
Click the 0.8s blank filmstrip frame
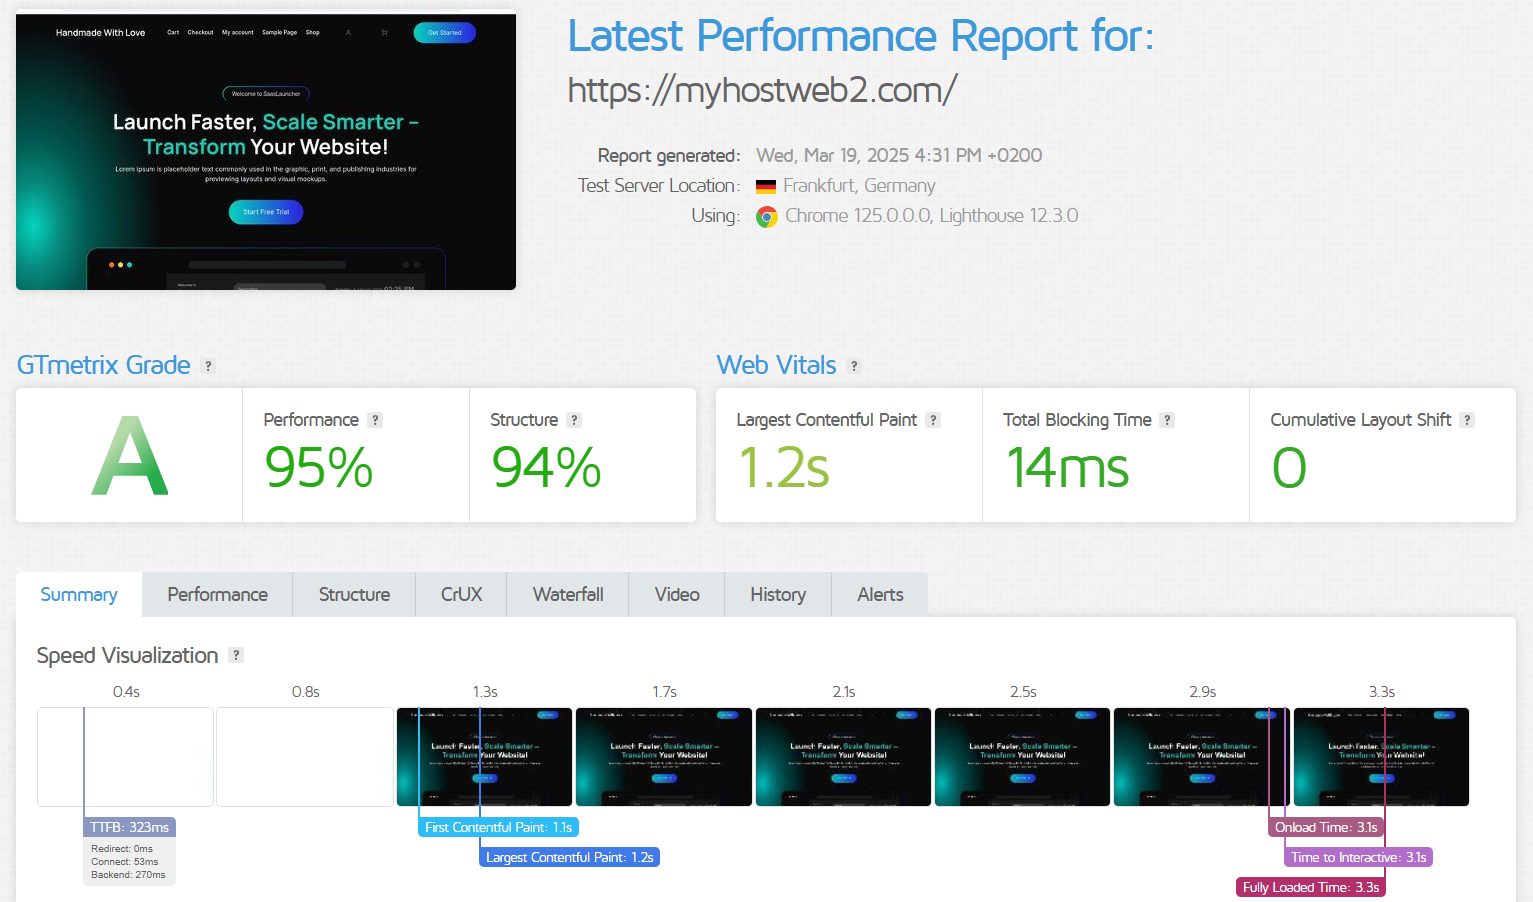(305, 757)
